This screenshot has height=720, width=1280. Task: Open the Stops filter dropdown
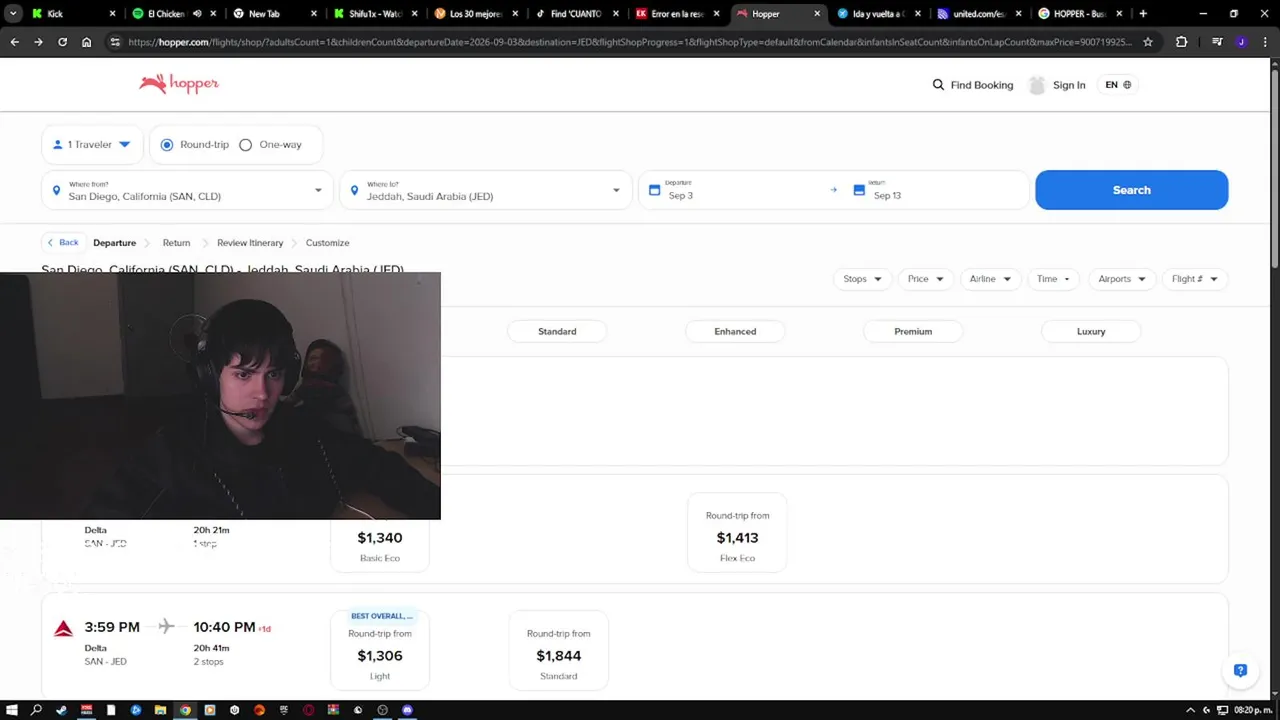(862, 279)
